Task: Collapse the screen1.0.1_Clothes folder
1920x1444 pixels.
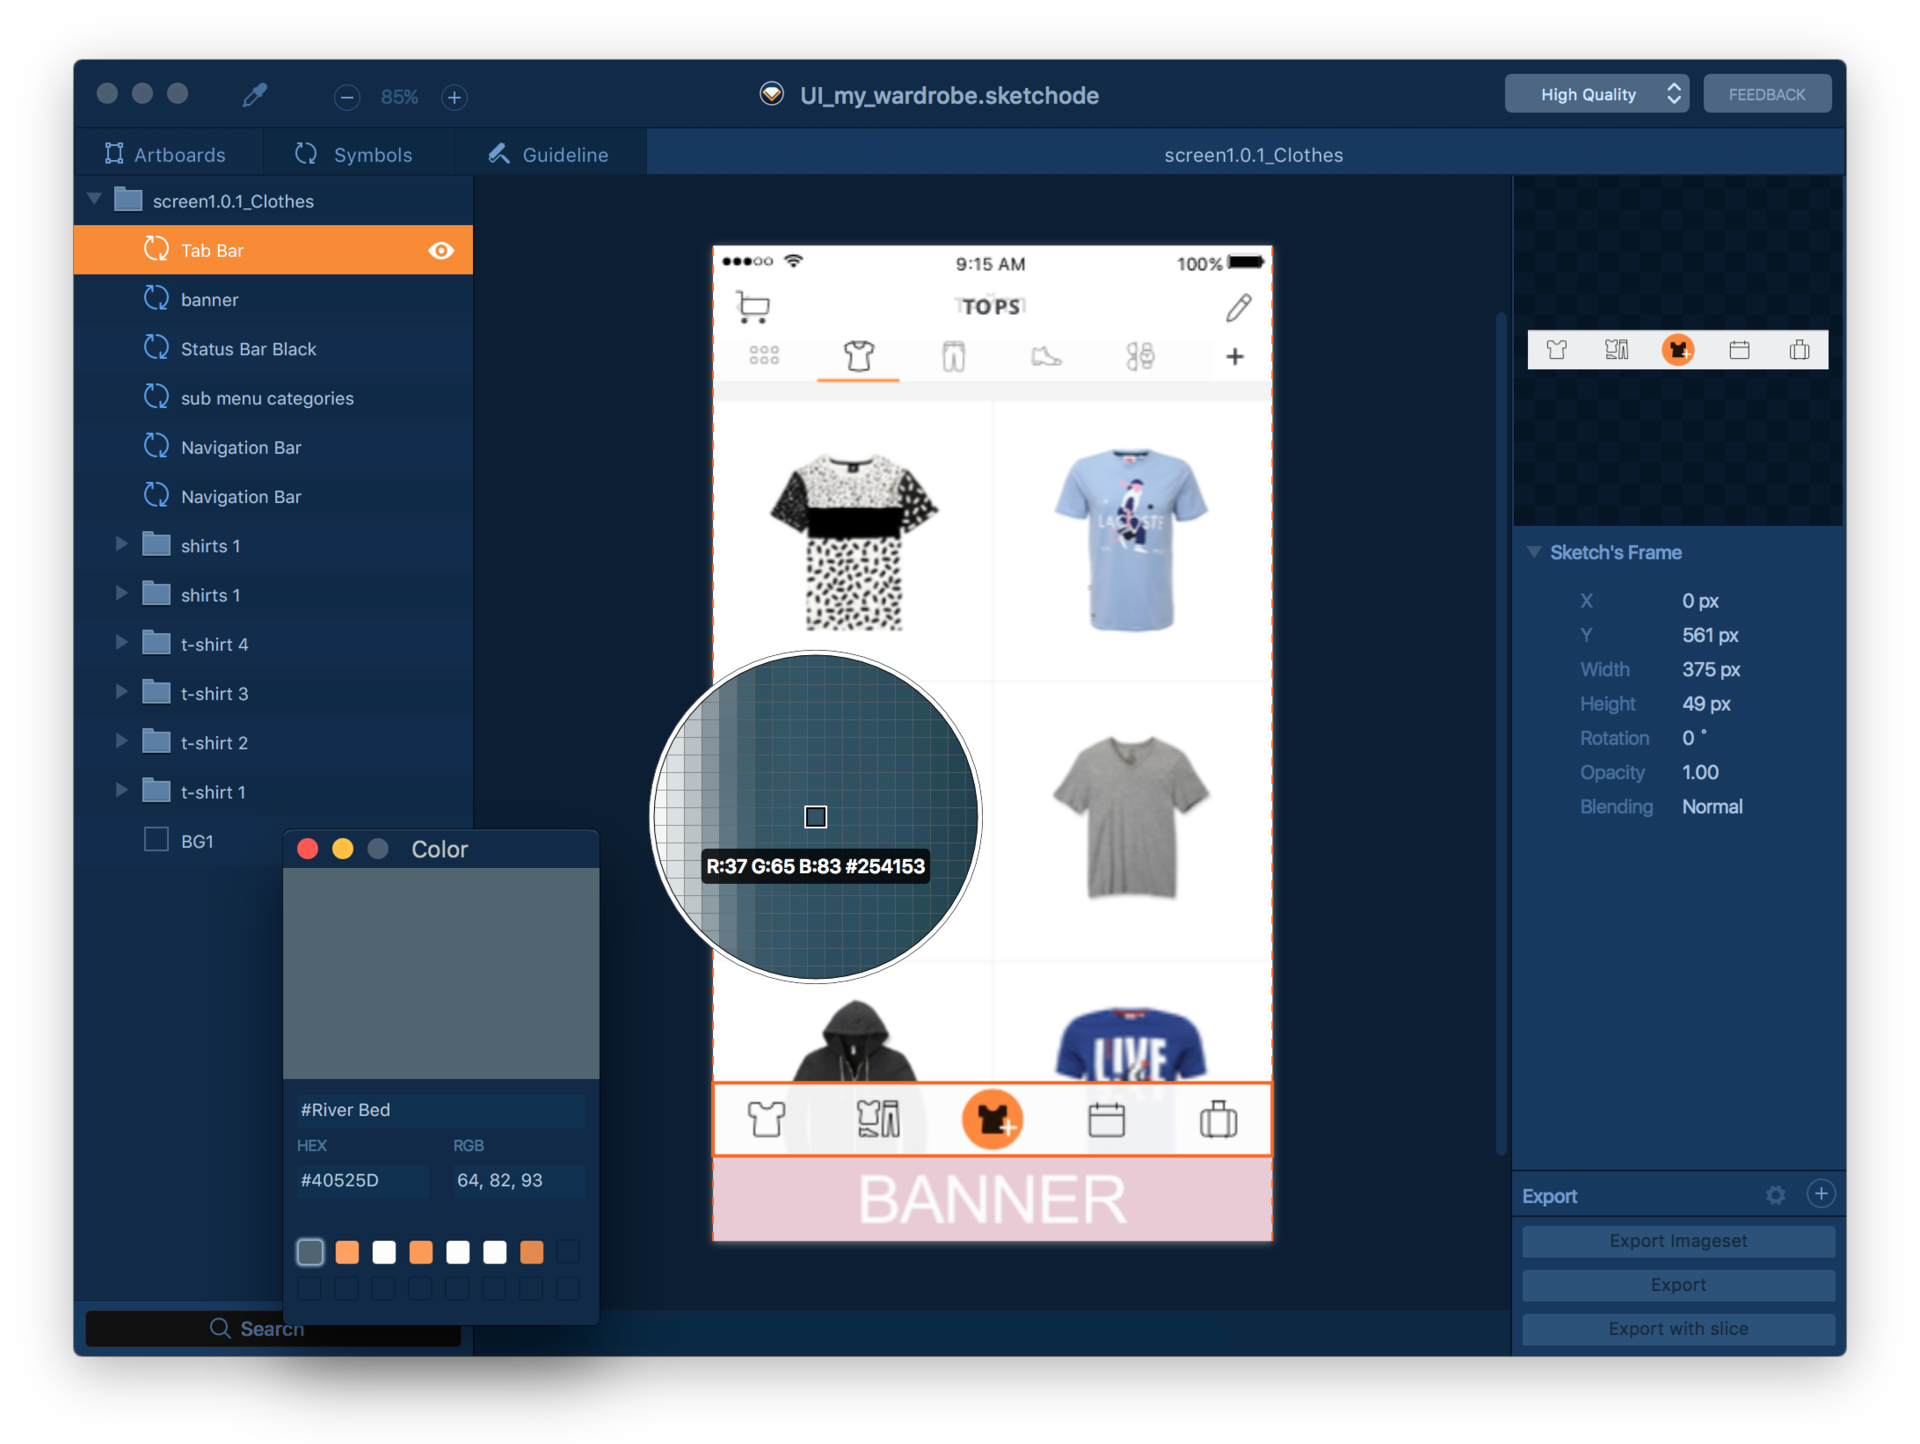Action: (95, 199)
